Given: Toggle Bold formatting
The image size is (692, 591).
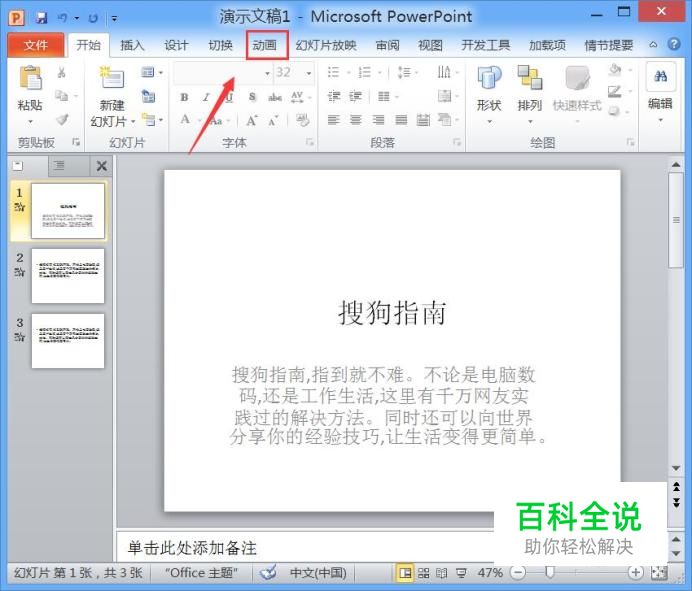Looking at the screenshot, I should [x=184, y=97].
